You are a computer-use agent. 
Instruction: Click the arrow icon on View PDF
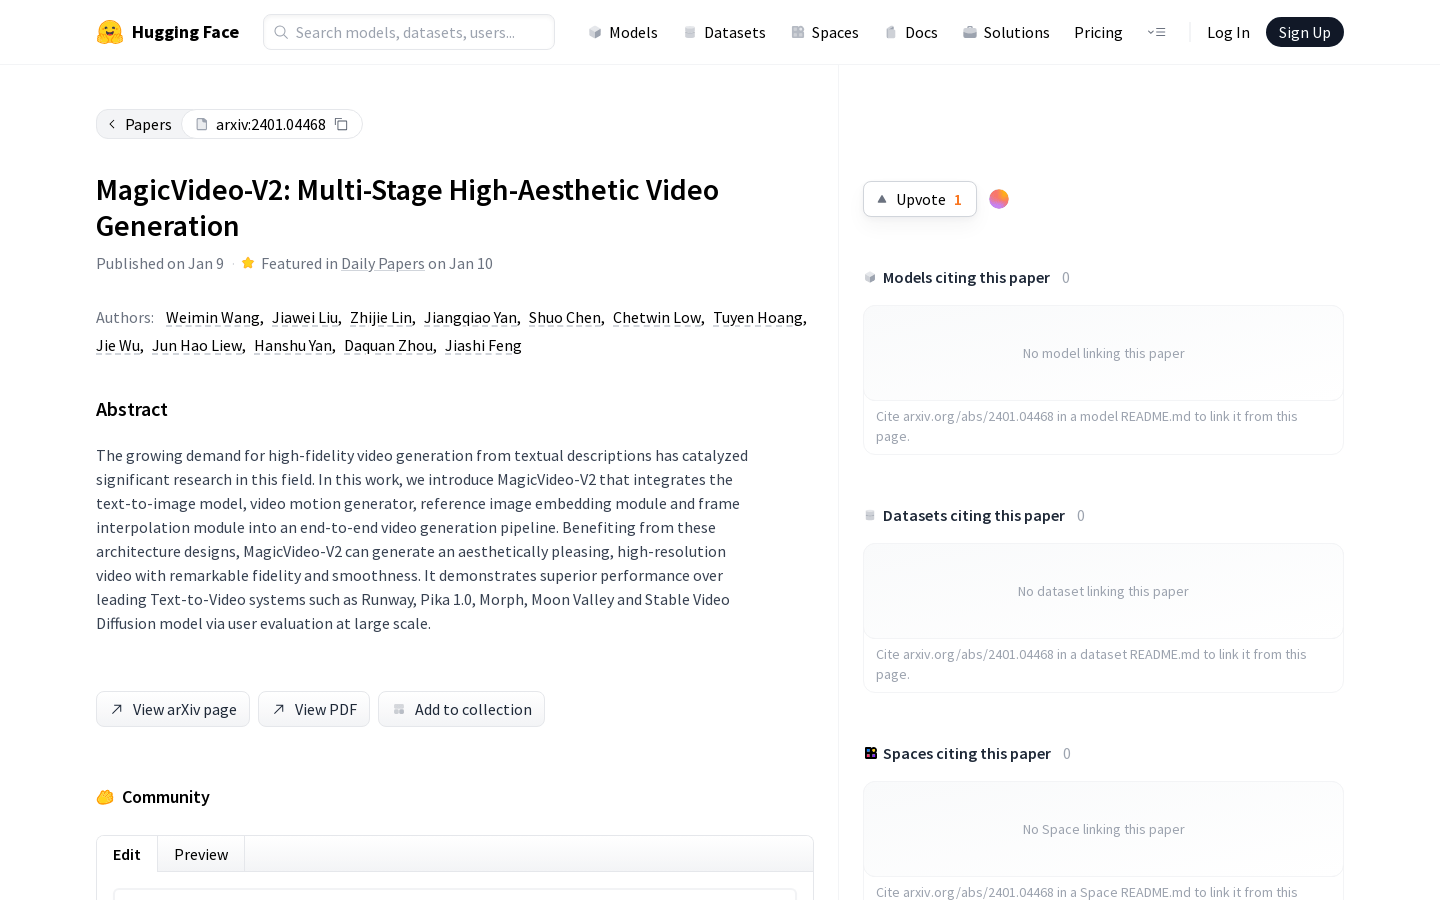(x=279, y=709)
